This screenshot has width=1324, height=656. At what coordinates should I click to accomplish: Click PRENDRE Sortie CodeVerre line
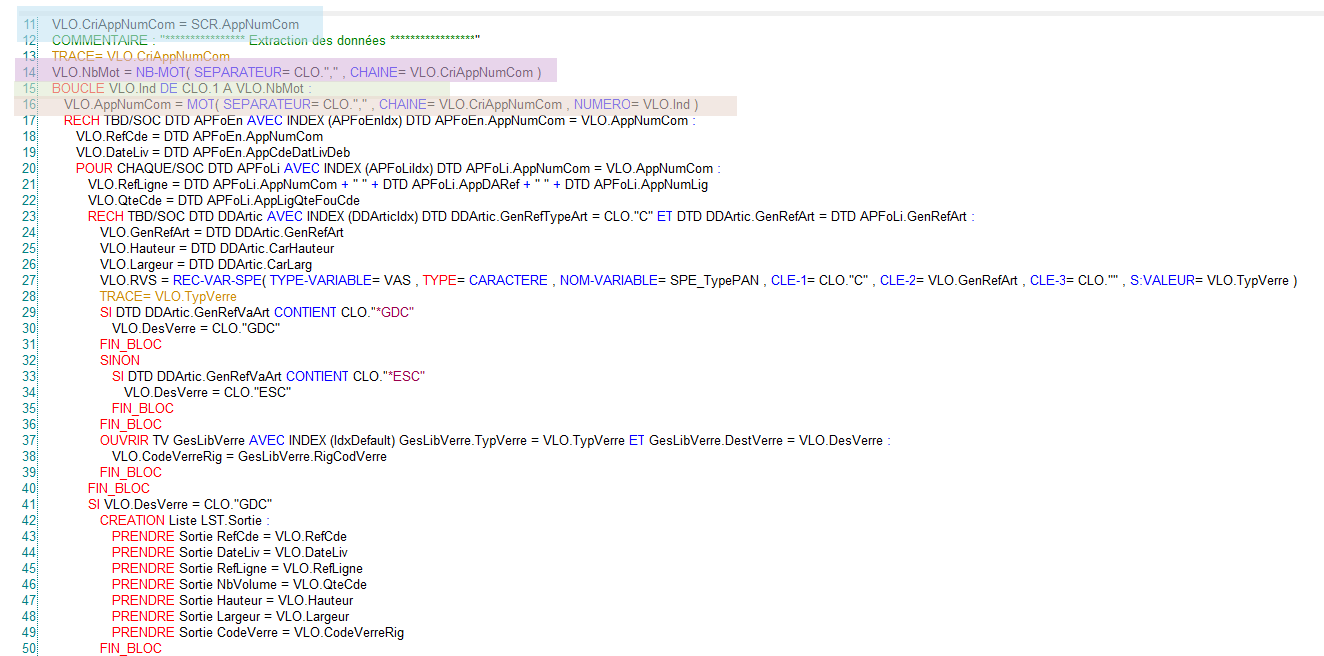[x=257, y=632]
